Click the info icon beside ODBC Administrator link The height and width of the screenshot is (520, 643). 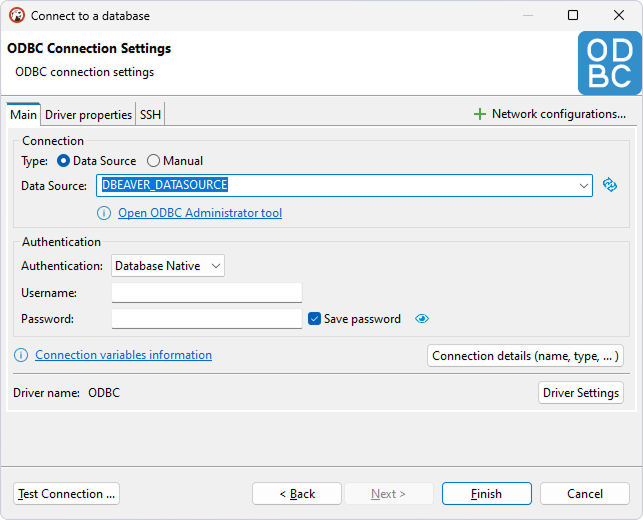[x=104, y=213]
